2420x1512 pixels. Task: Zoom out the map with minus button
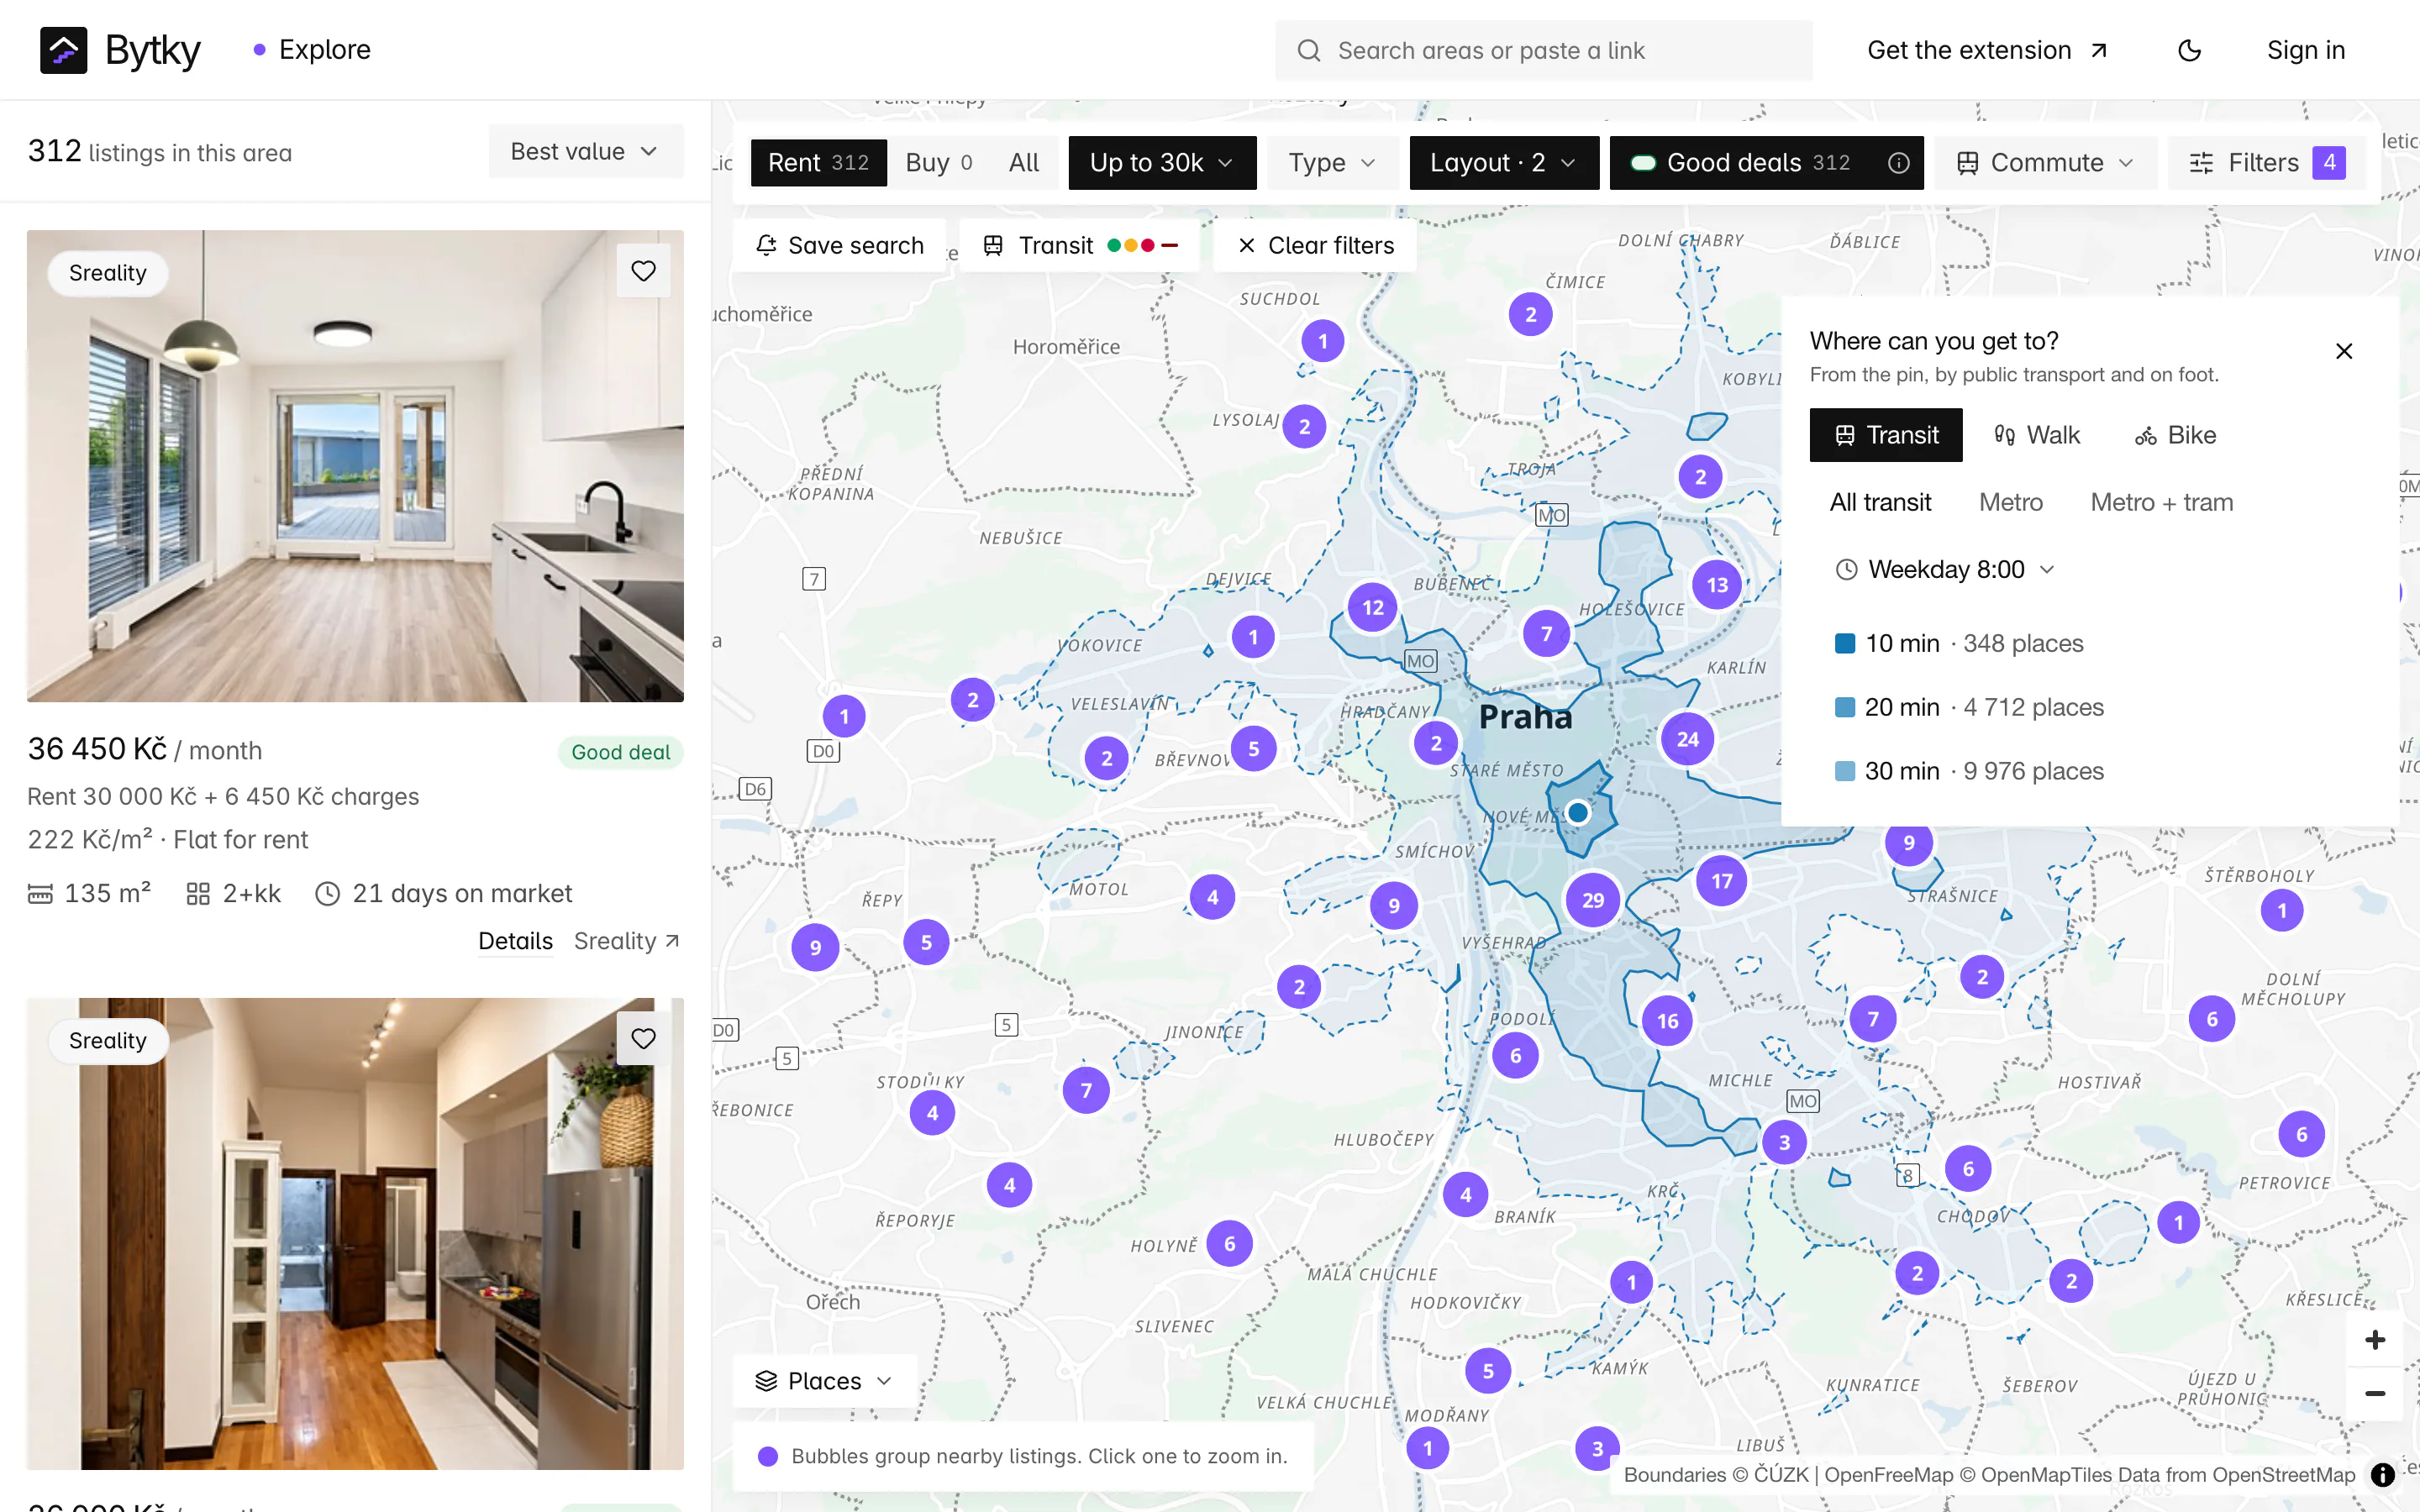pos(2375,1393)
